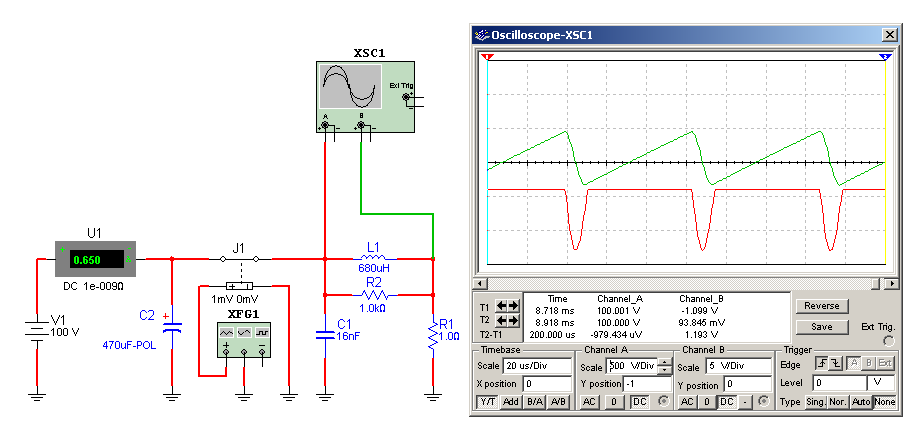Click the Reverse button
Viewport: 924px width, 446px height.
click(x=823, y=305)
